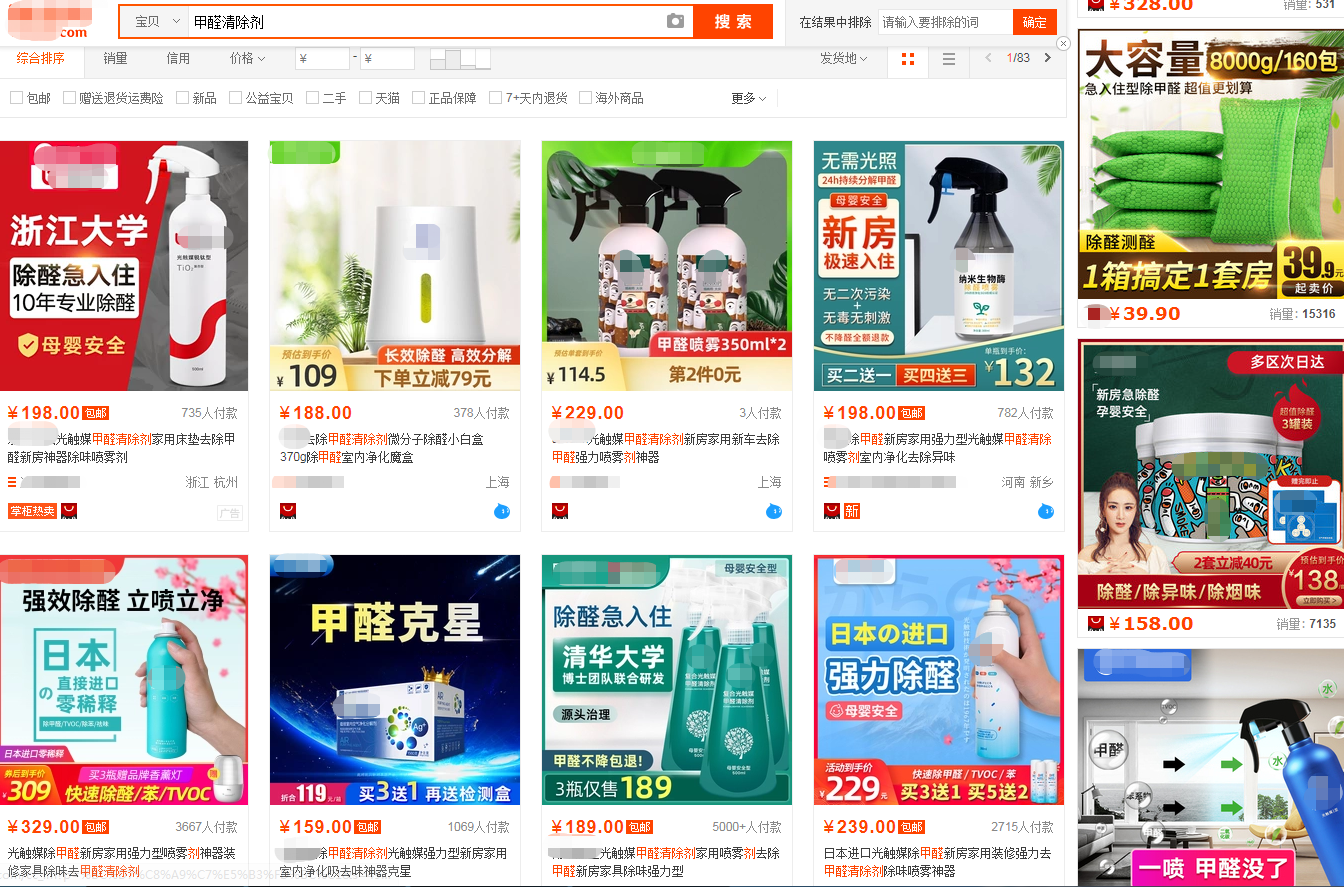Viewport: 1344px width, 887px height.
Task: Enable the 包邮 free shipping checkbox
Action: point(17,98)
